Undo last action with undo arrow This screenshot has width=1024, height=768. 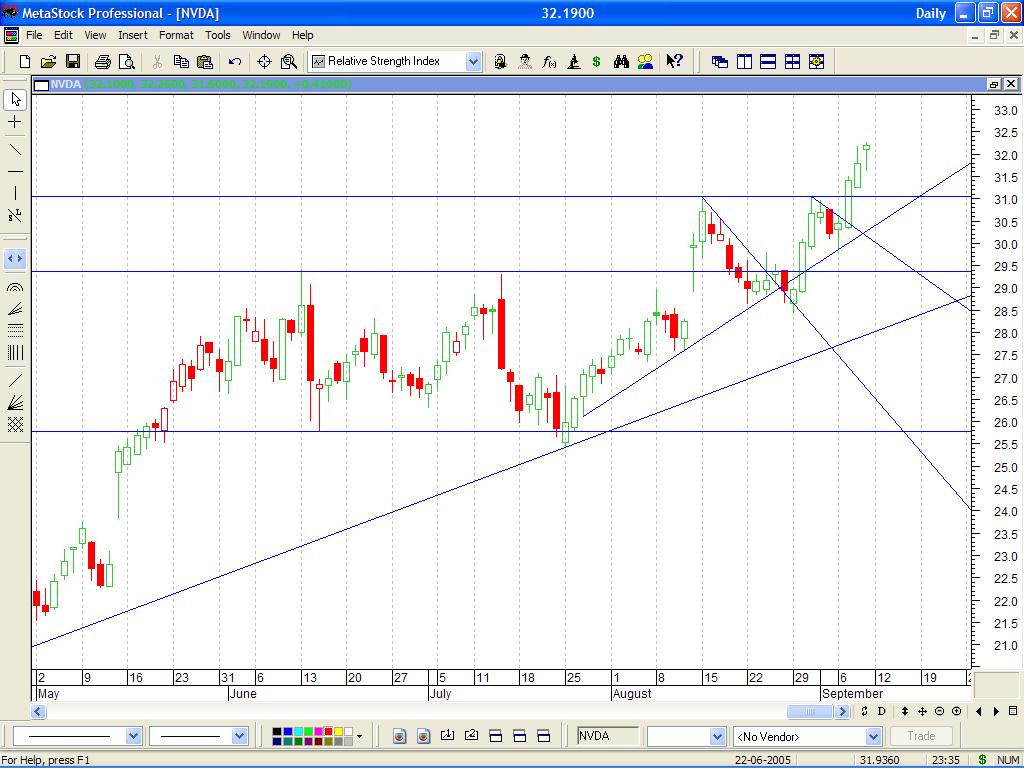235,61
